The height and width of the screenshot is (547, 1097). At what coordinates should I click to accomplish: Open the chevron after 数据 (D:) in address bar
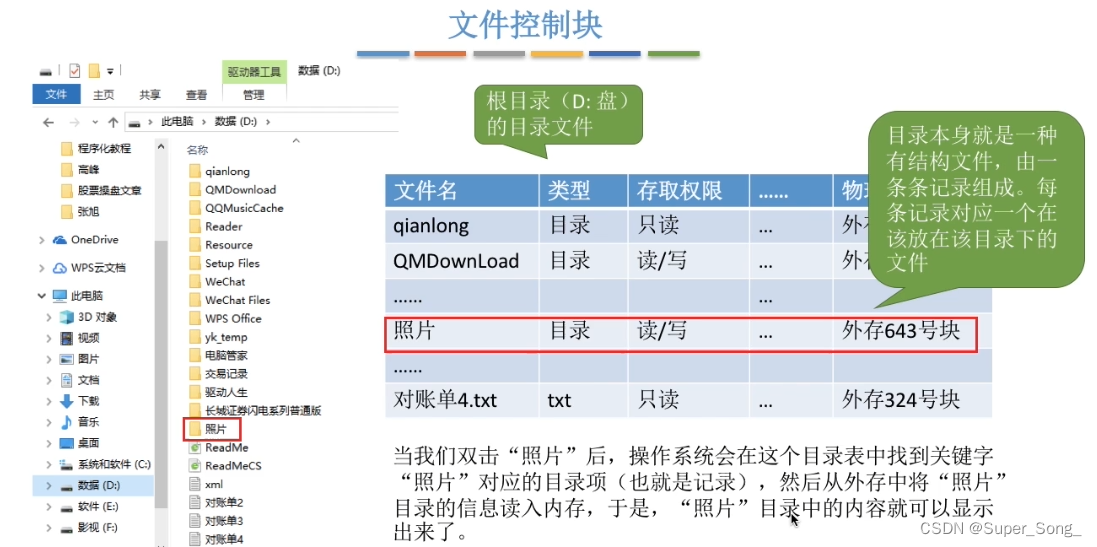point(268,122)
